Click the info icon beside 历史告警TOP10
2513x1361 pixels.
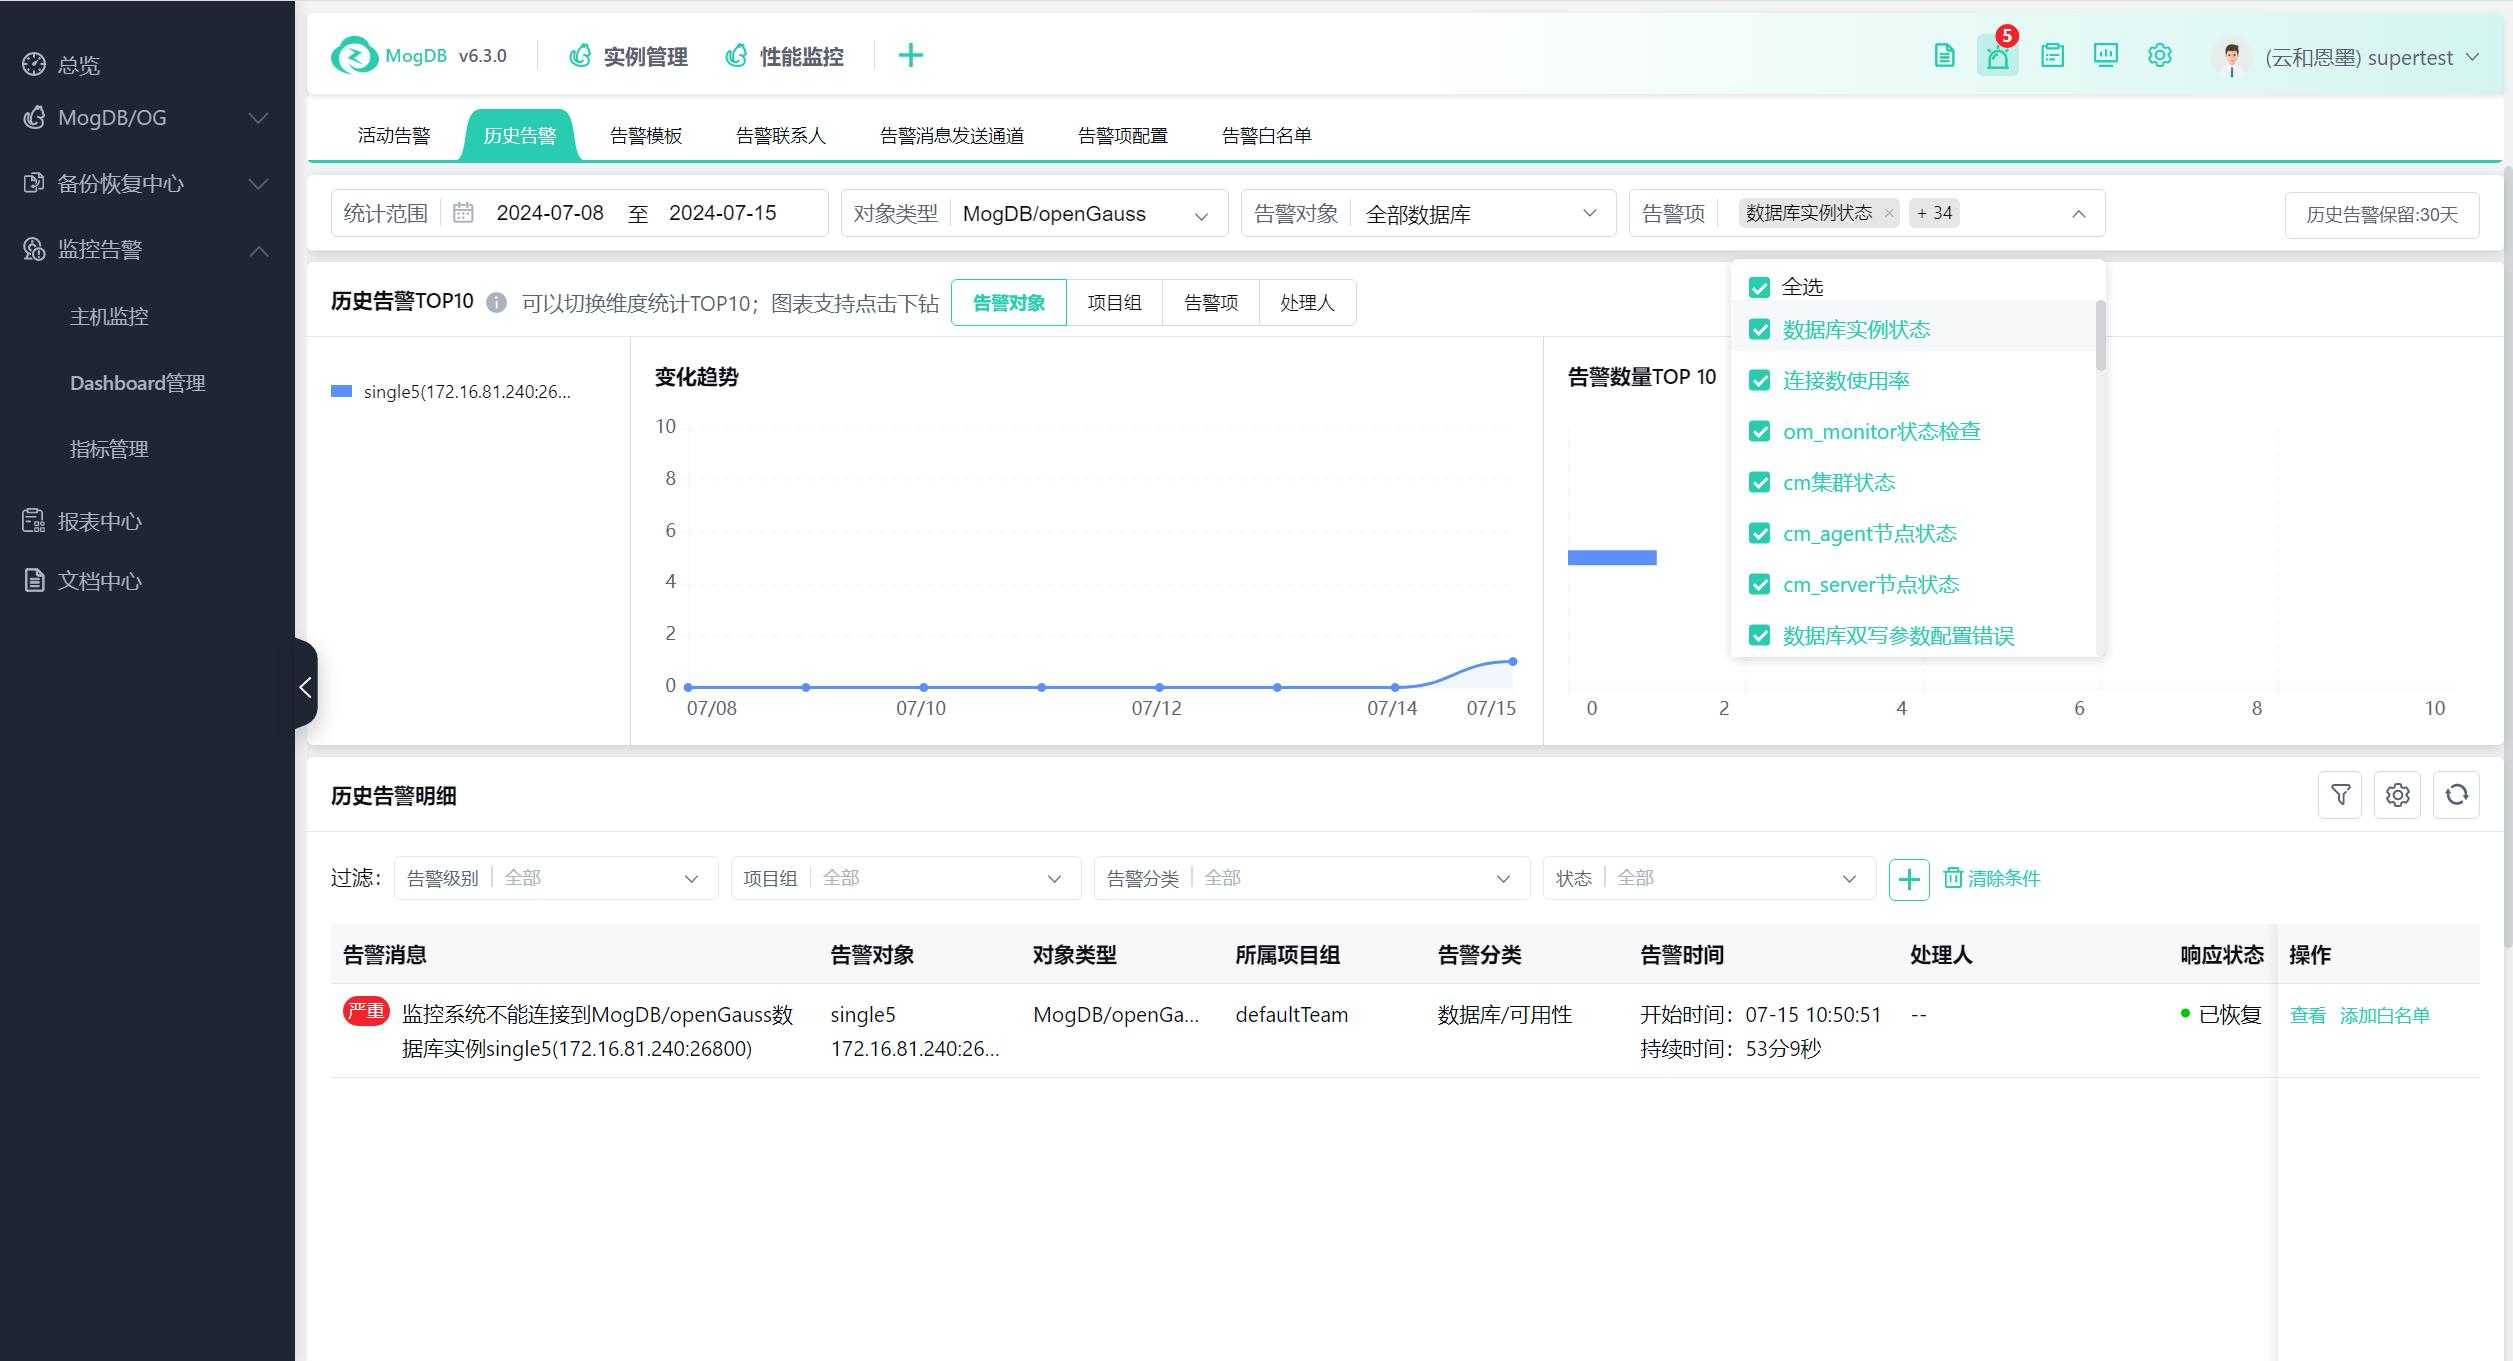496,303
